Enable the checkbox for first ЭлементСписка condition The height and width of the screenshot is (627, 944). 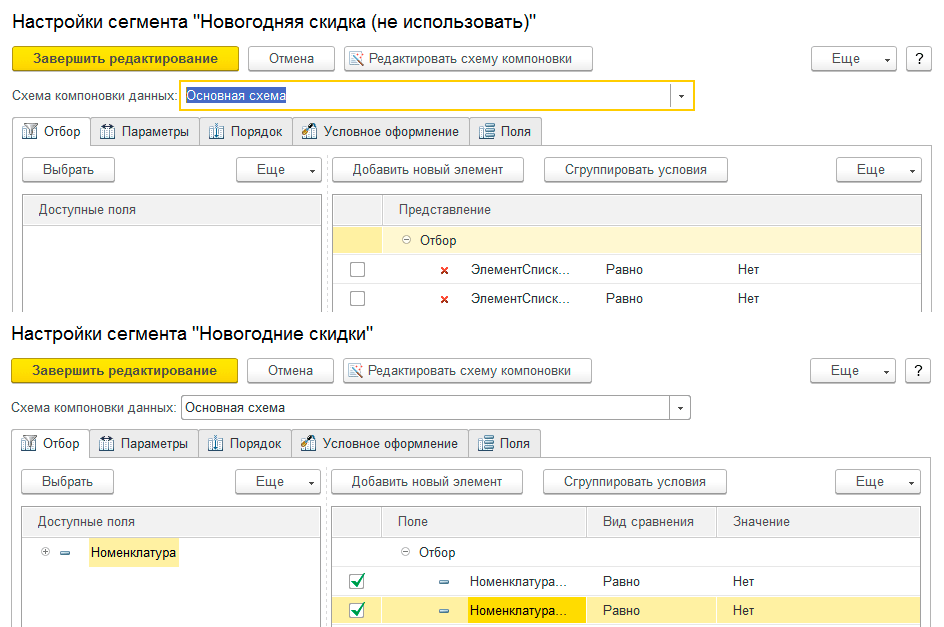[357, 270]
